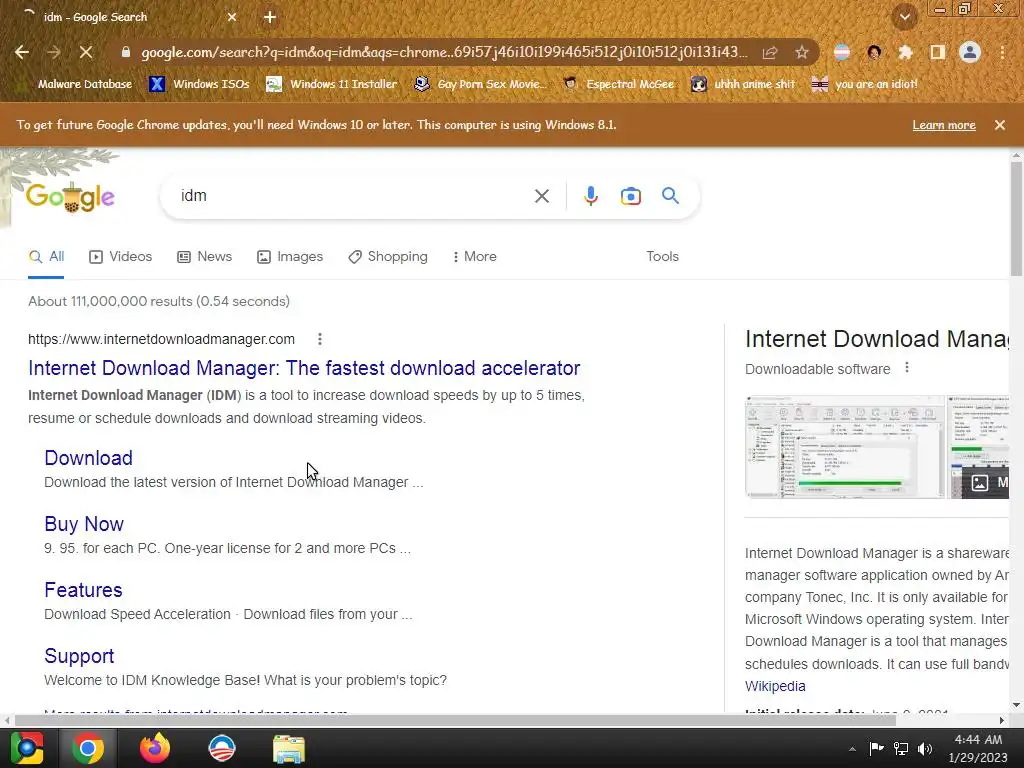Open the Download sitelink
The image size is (1024, 768).
pos(88,458)
